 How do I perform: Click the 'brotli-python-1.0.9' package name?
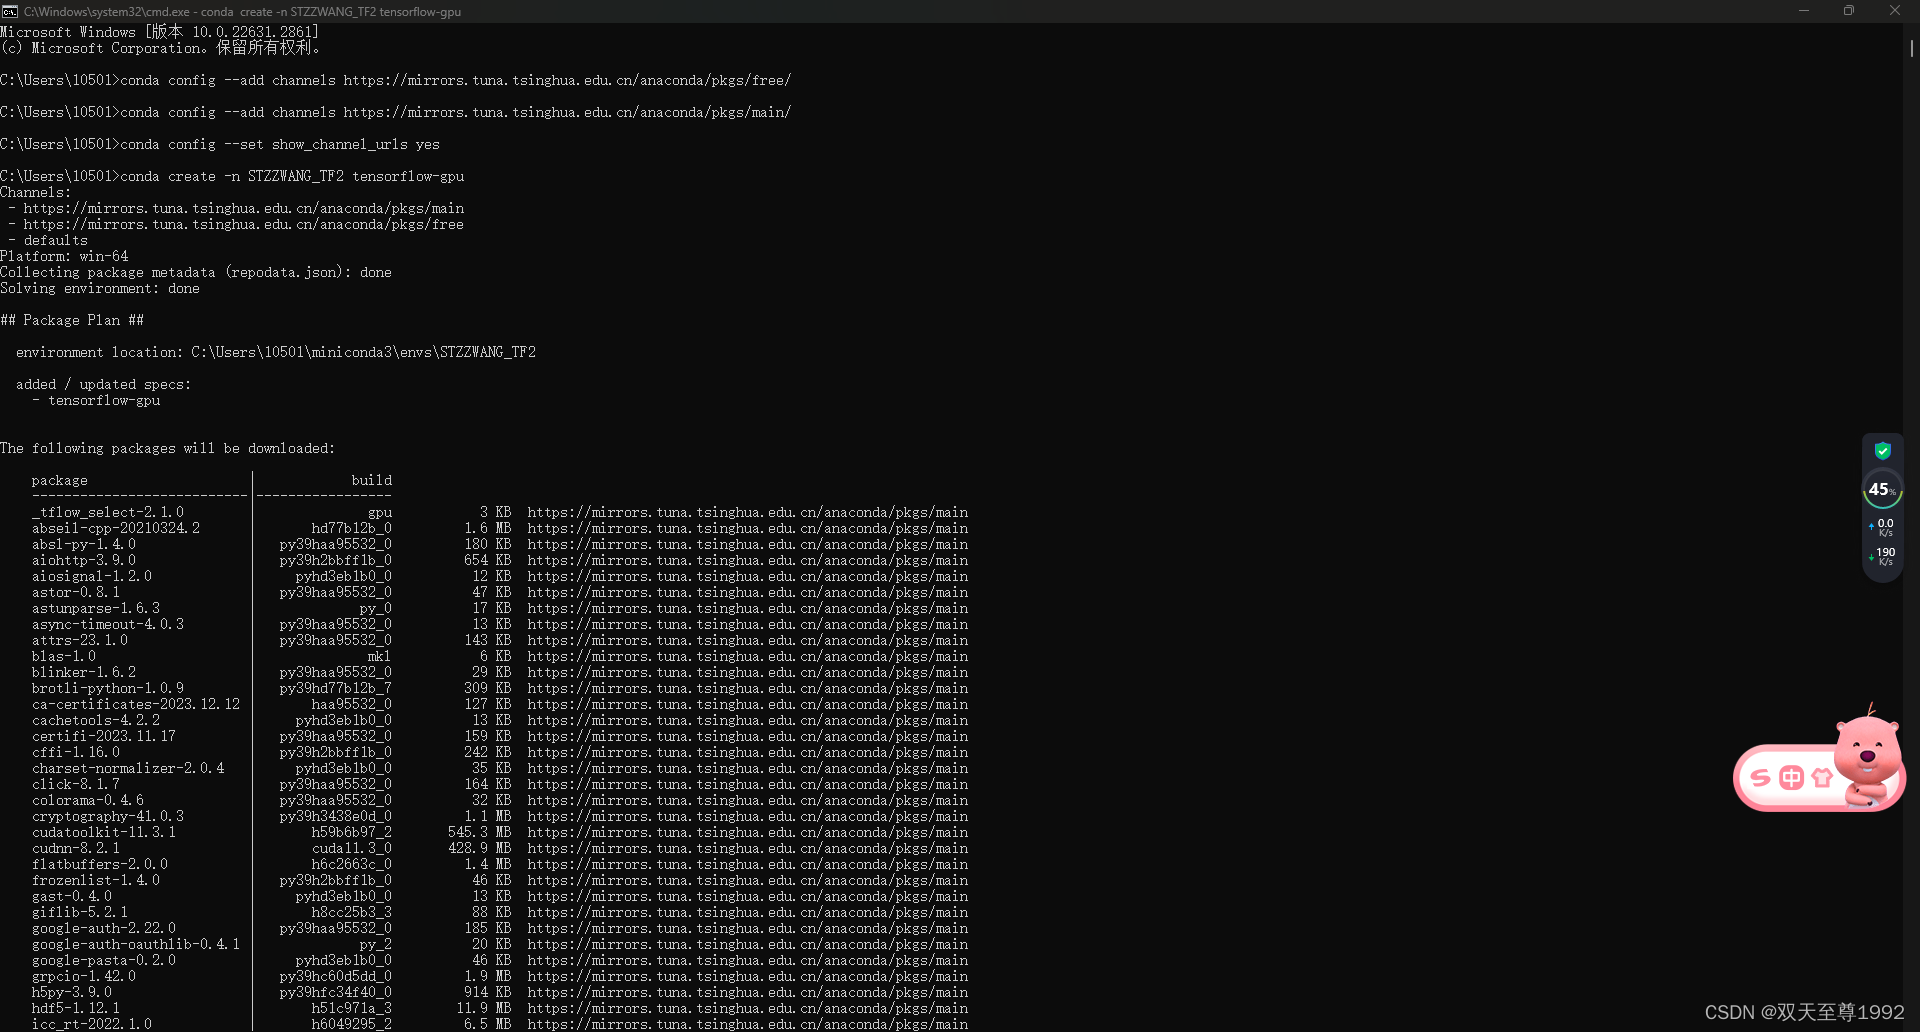point(108,688)
